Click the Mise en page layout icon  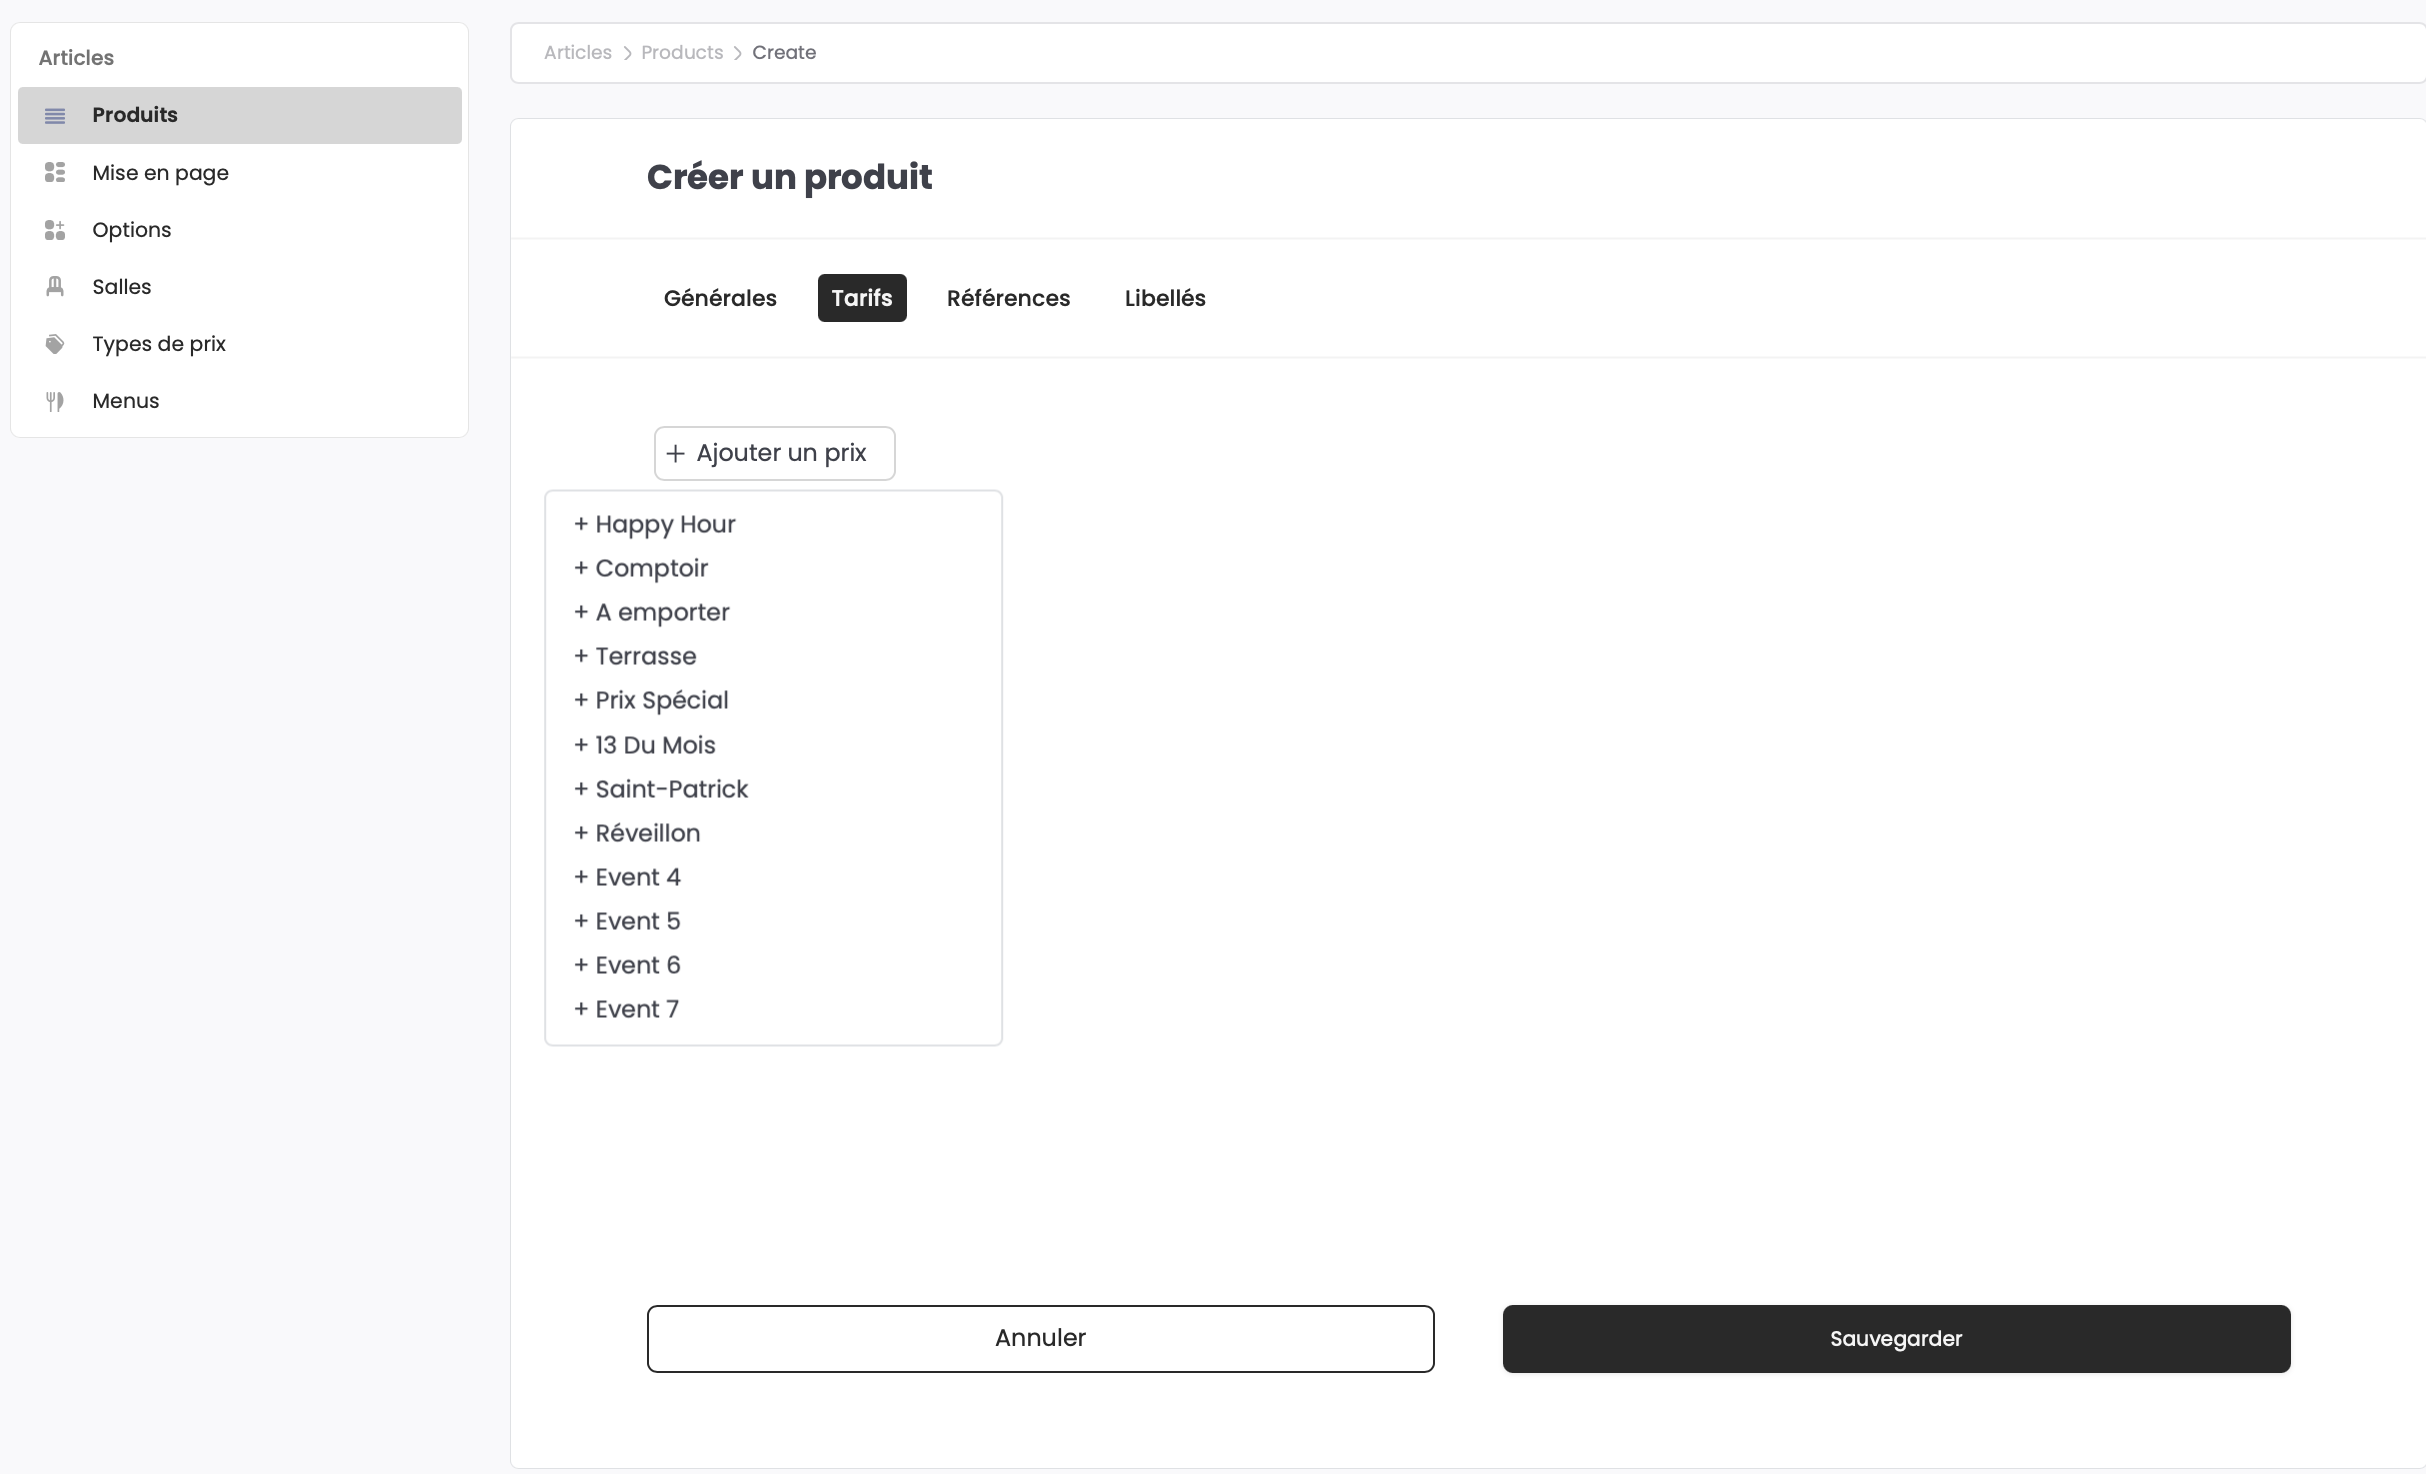pos(55,173)
